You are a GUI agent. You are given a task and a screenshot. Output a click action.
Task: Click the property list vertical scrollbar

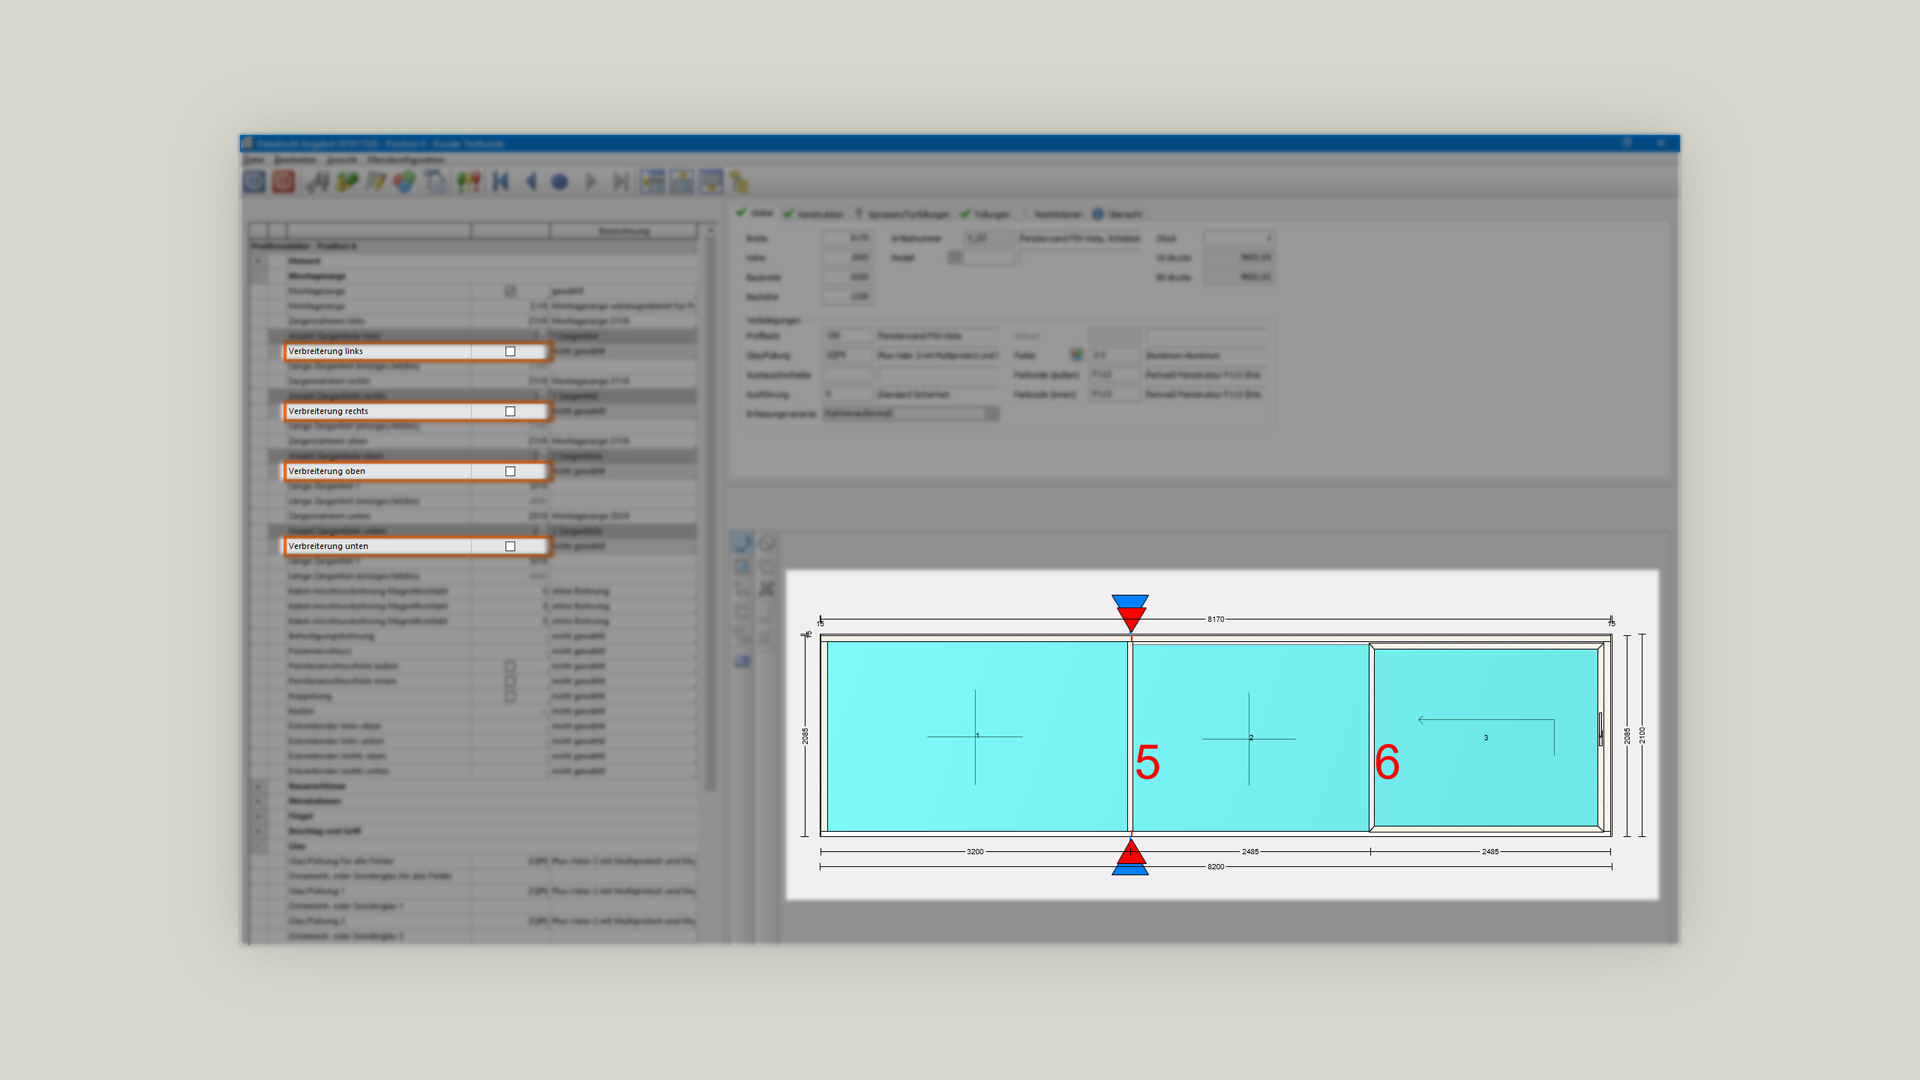(x=710, y=510)
